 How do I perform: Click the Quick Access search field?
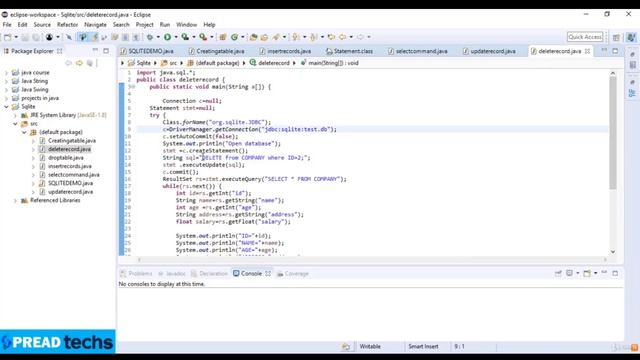(585, 37)
